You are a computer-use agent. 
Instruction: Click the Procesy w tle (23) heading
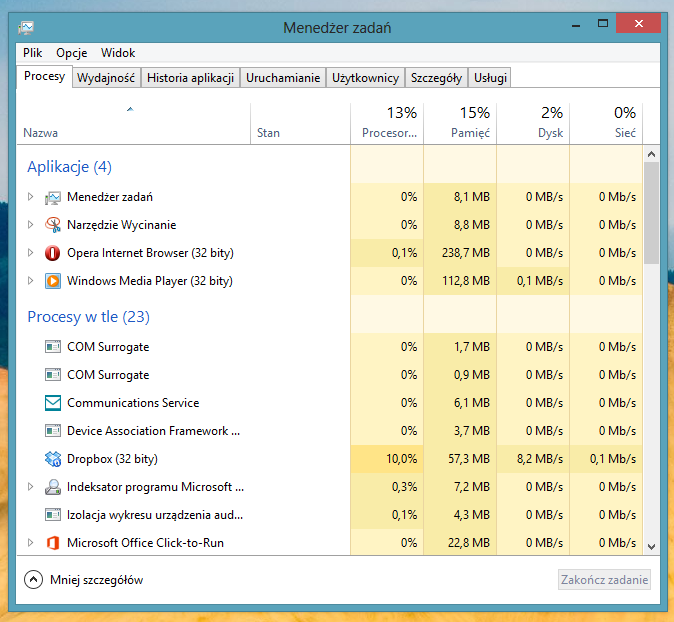point(89,317)
